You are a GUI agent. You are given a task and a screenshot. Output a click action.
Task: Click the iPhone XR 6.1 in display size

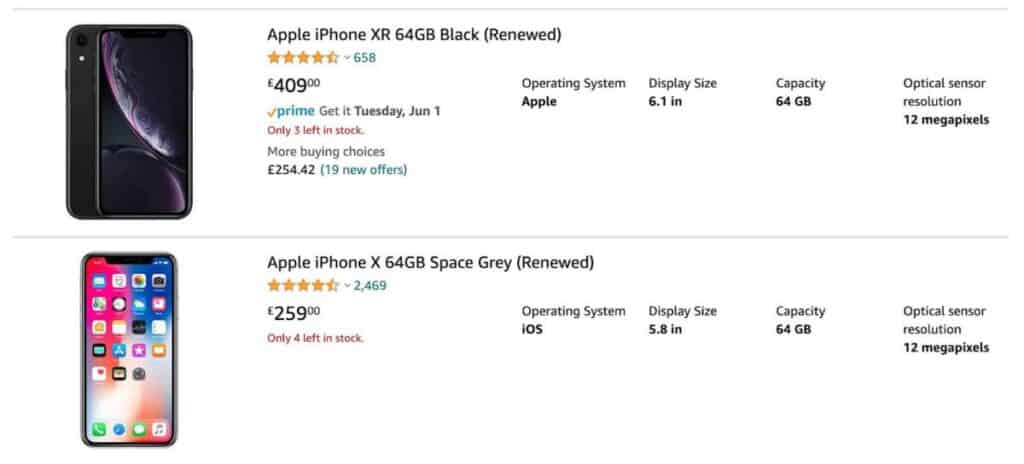click(665, 102)
